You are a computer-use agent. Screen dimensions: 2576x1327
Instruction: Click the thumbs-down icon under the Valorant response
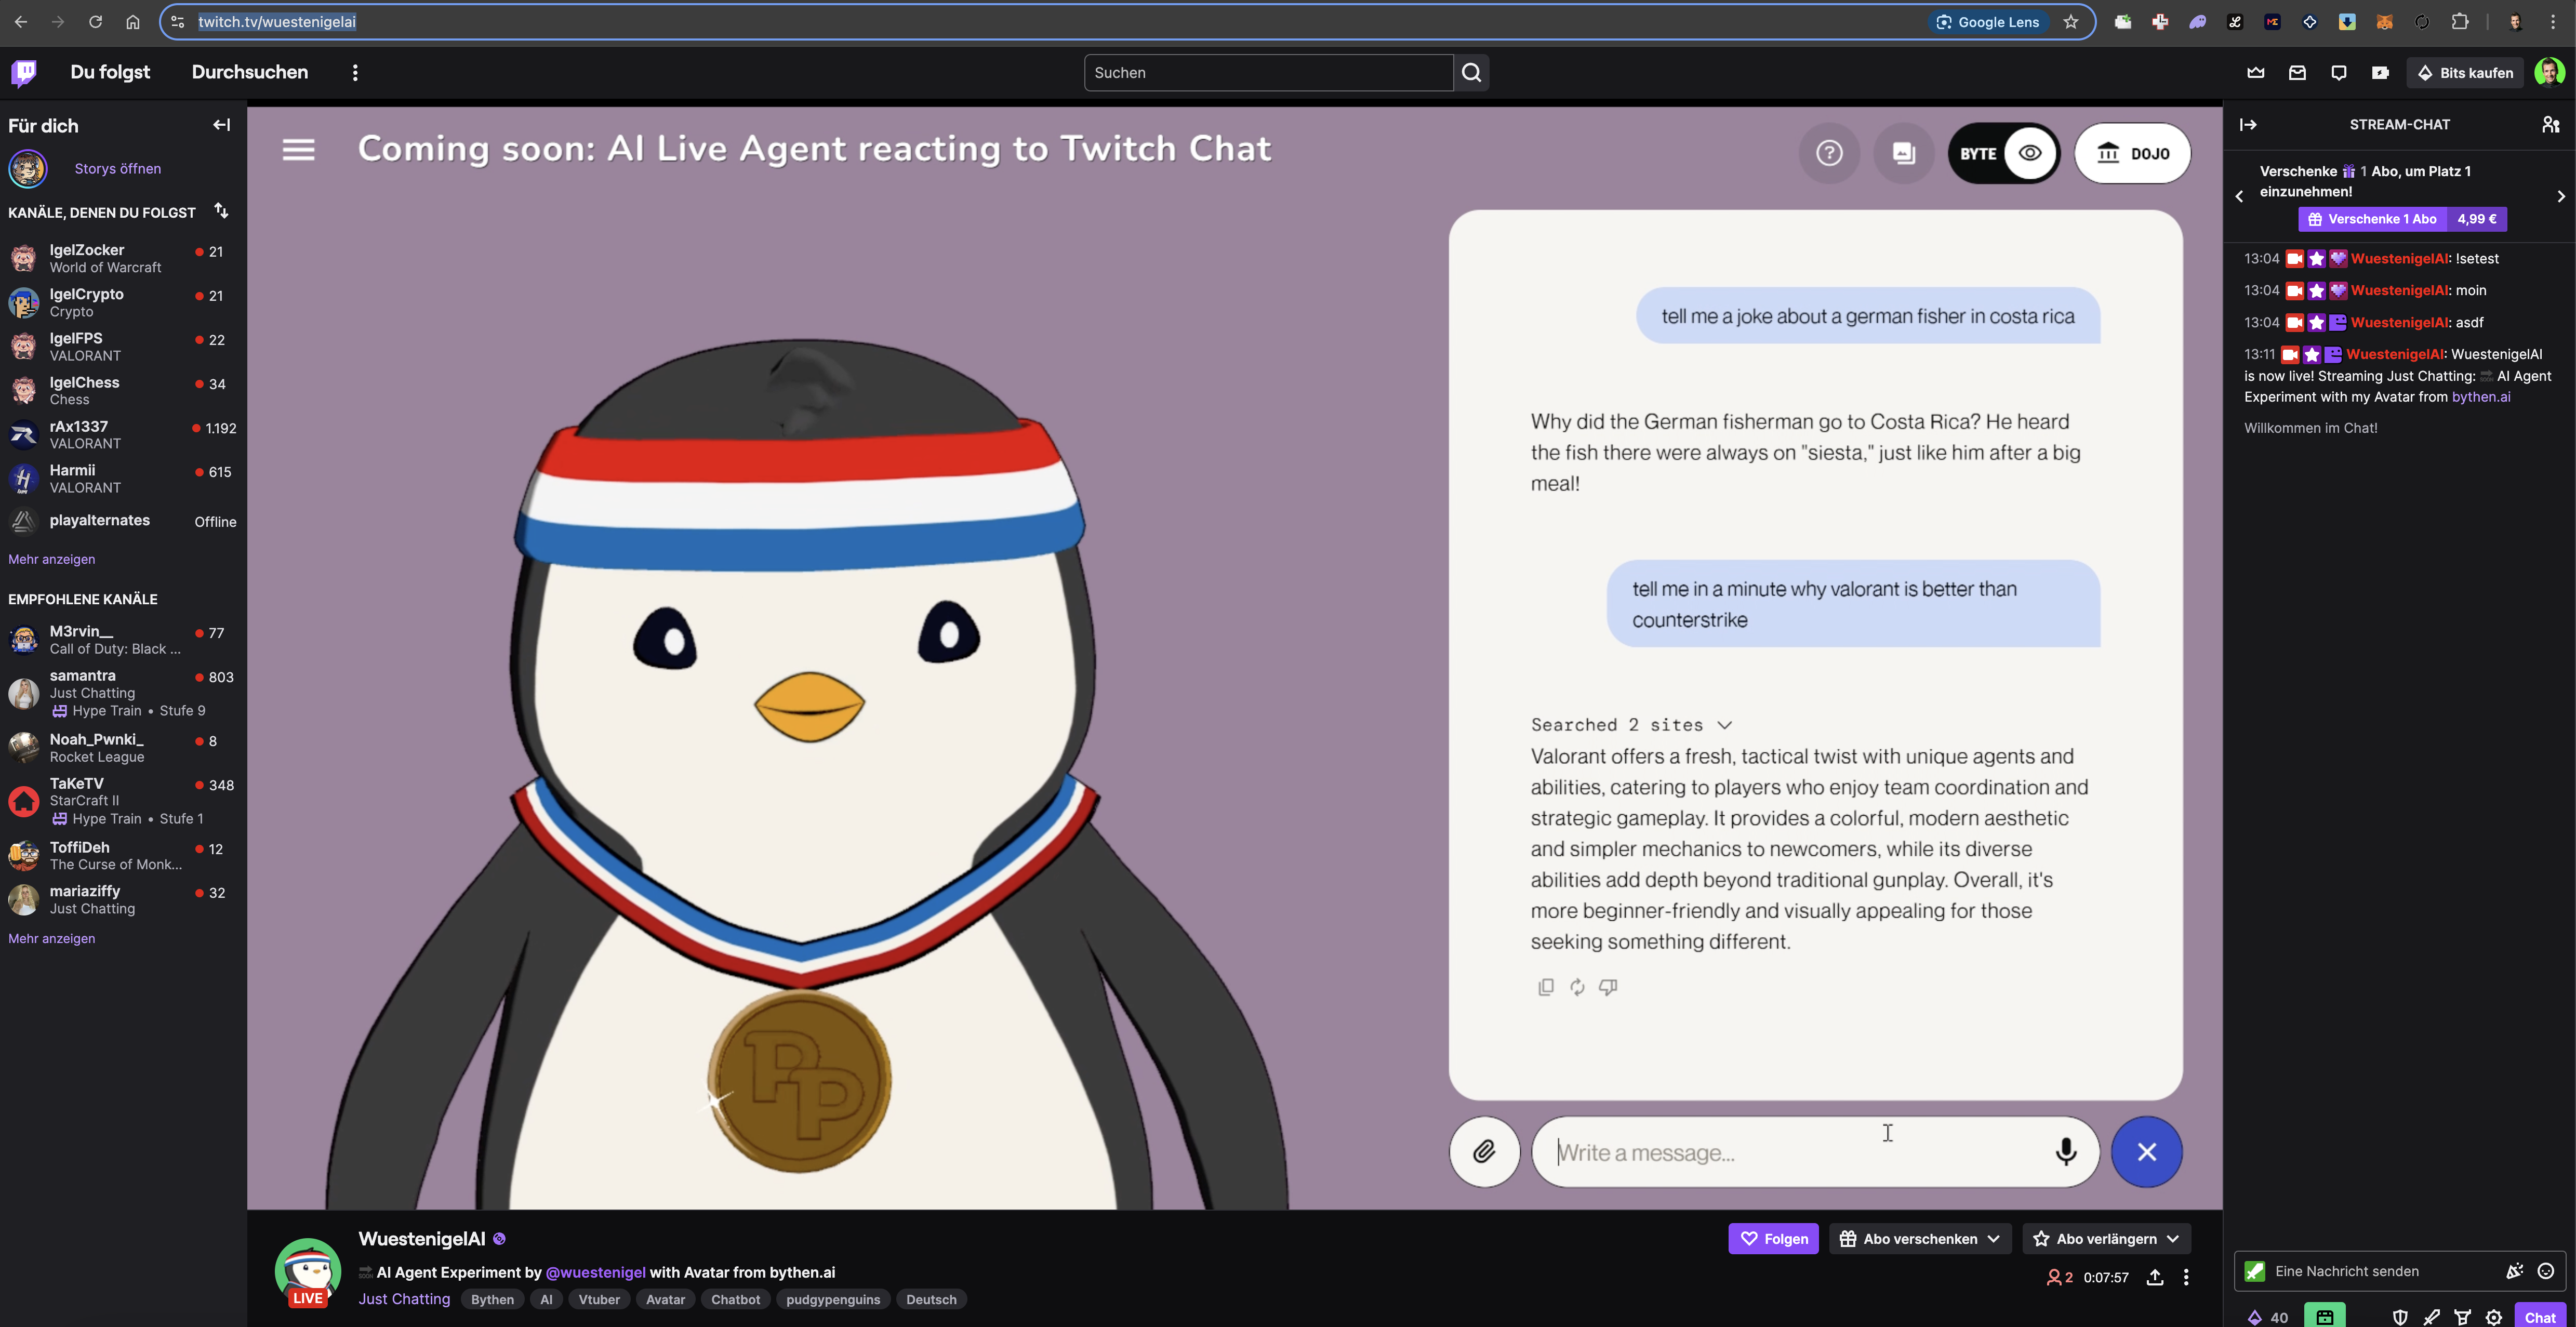click(1608, 987)
